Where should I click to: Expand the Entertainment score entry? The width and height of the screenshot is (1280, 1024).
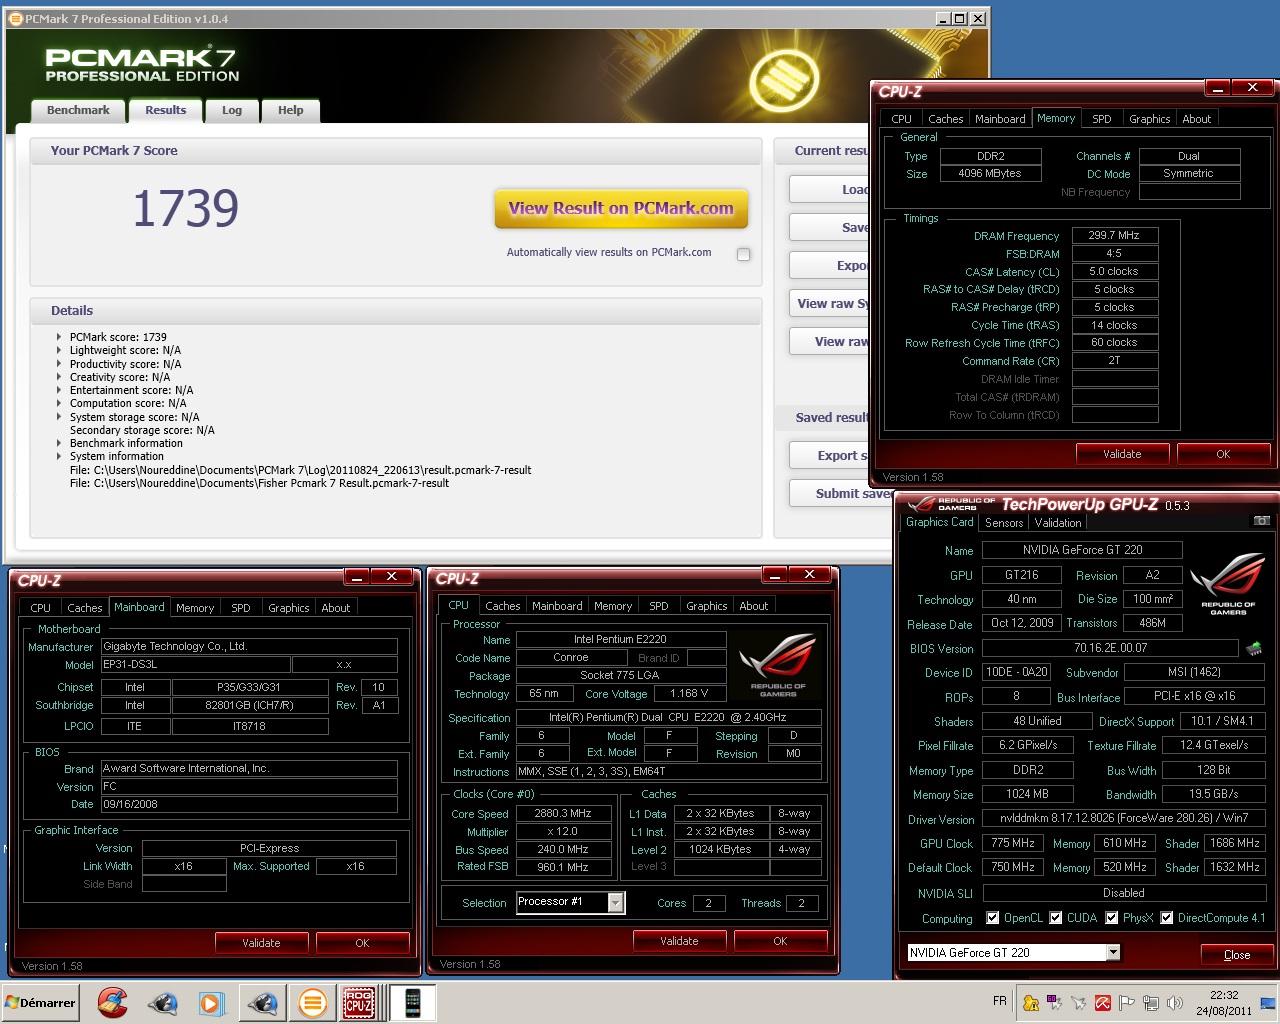click(59, 390)
